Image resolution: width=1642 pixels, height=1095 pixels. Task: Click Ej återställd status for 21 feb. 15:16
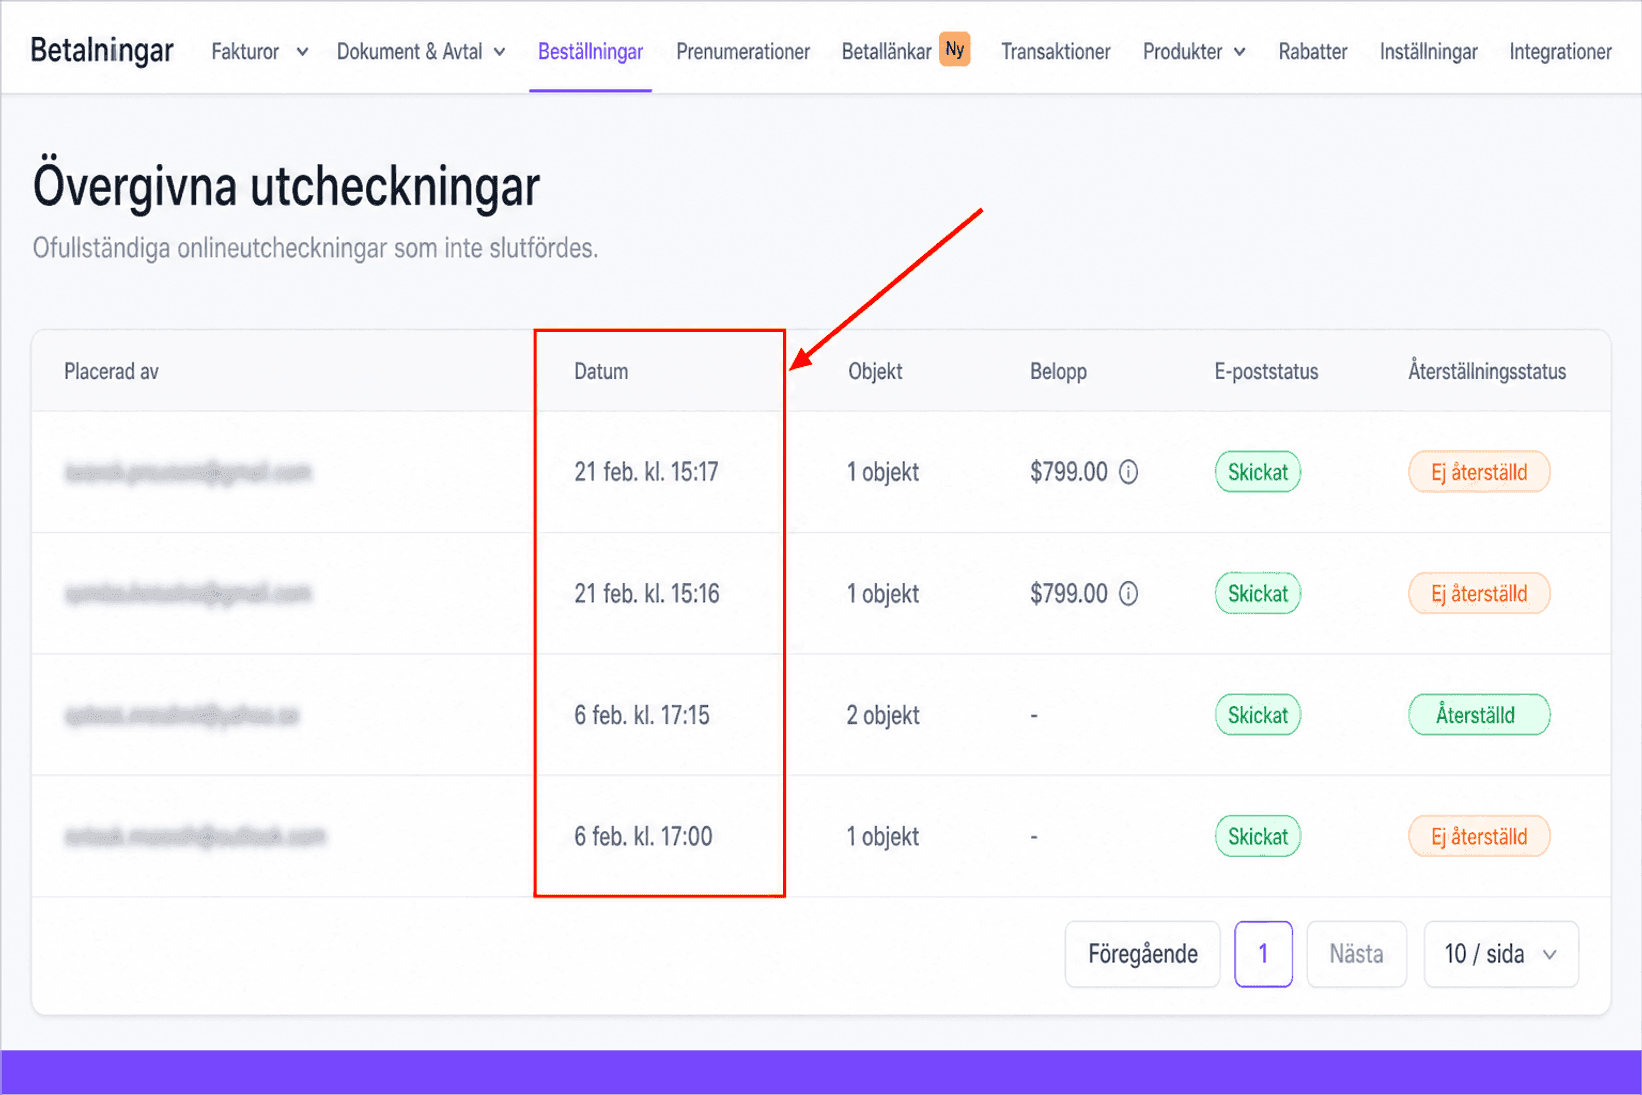tap(1479, 594)
